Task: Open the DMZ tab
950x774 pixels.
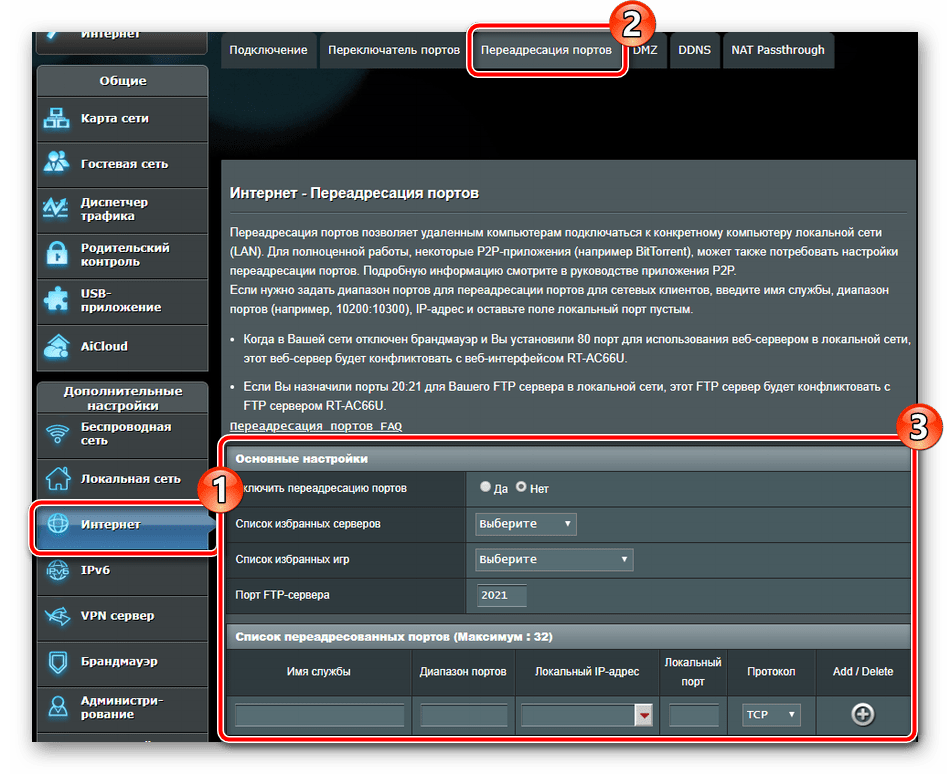Action: coord(646,50)
